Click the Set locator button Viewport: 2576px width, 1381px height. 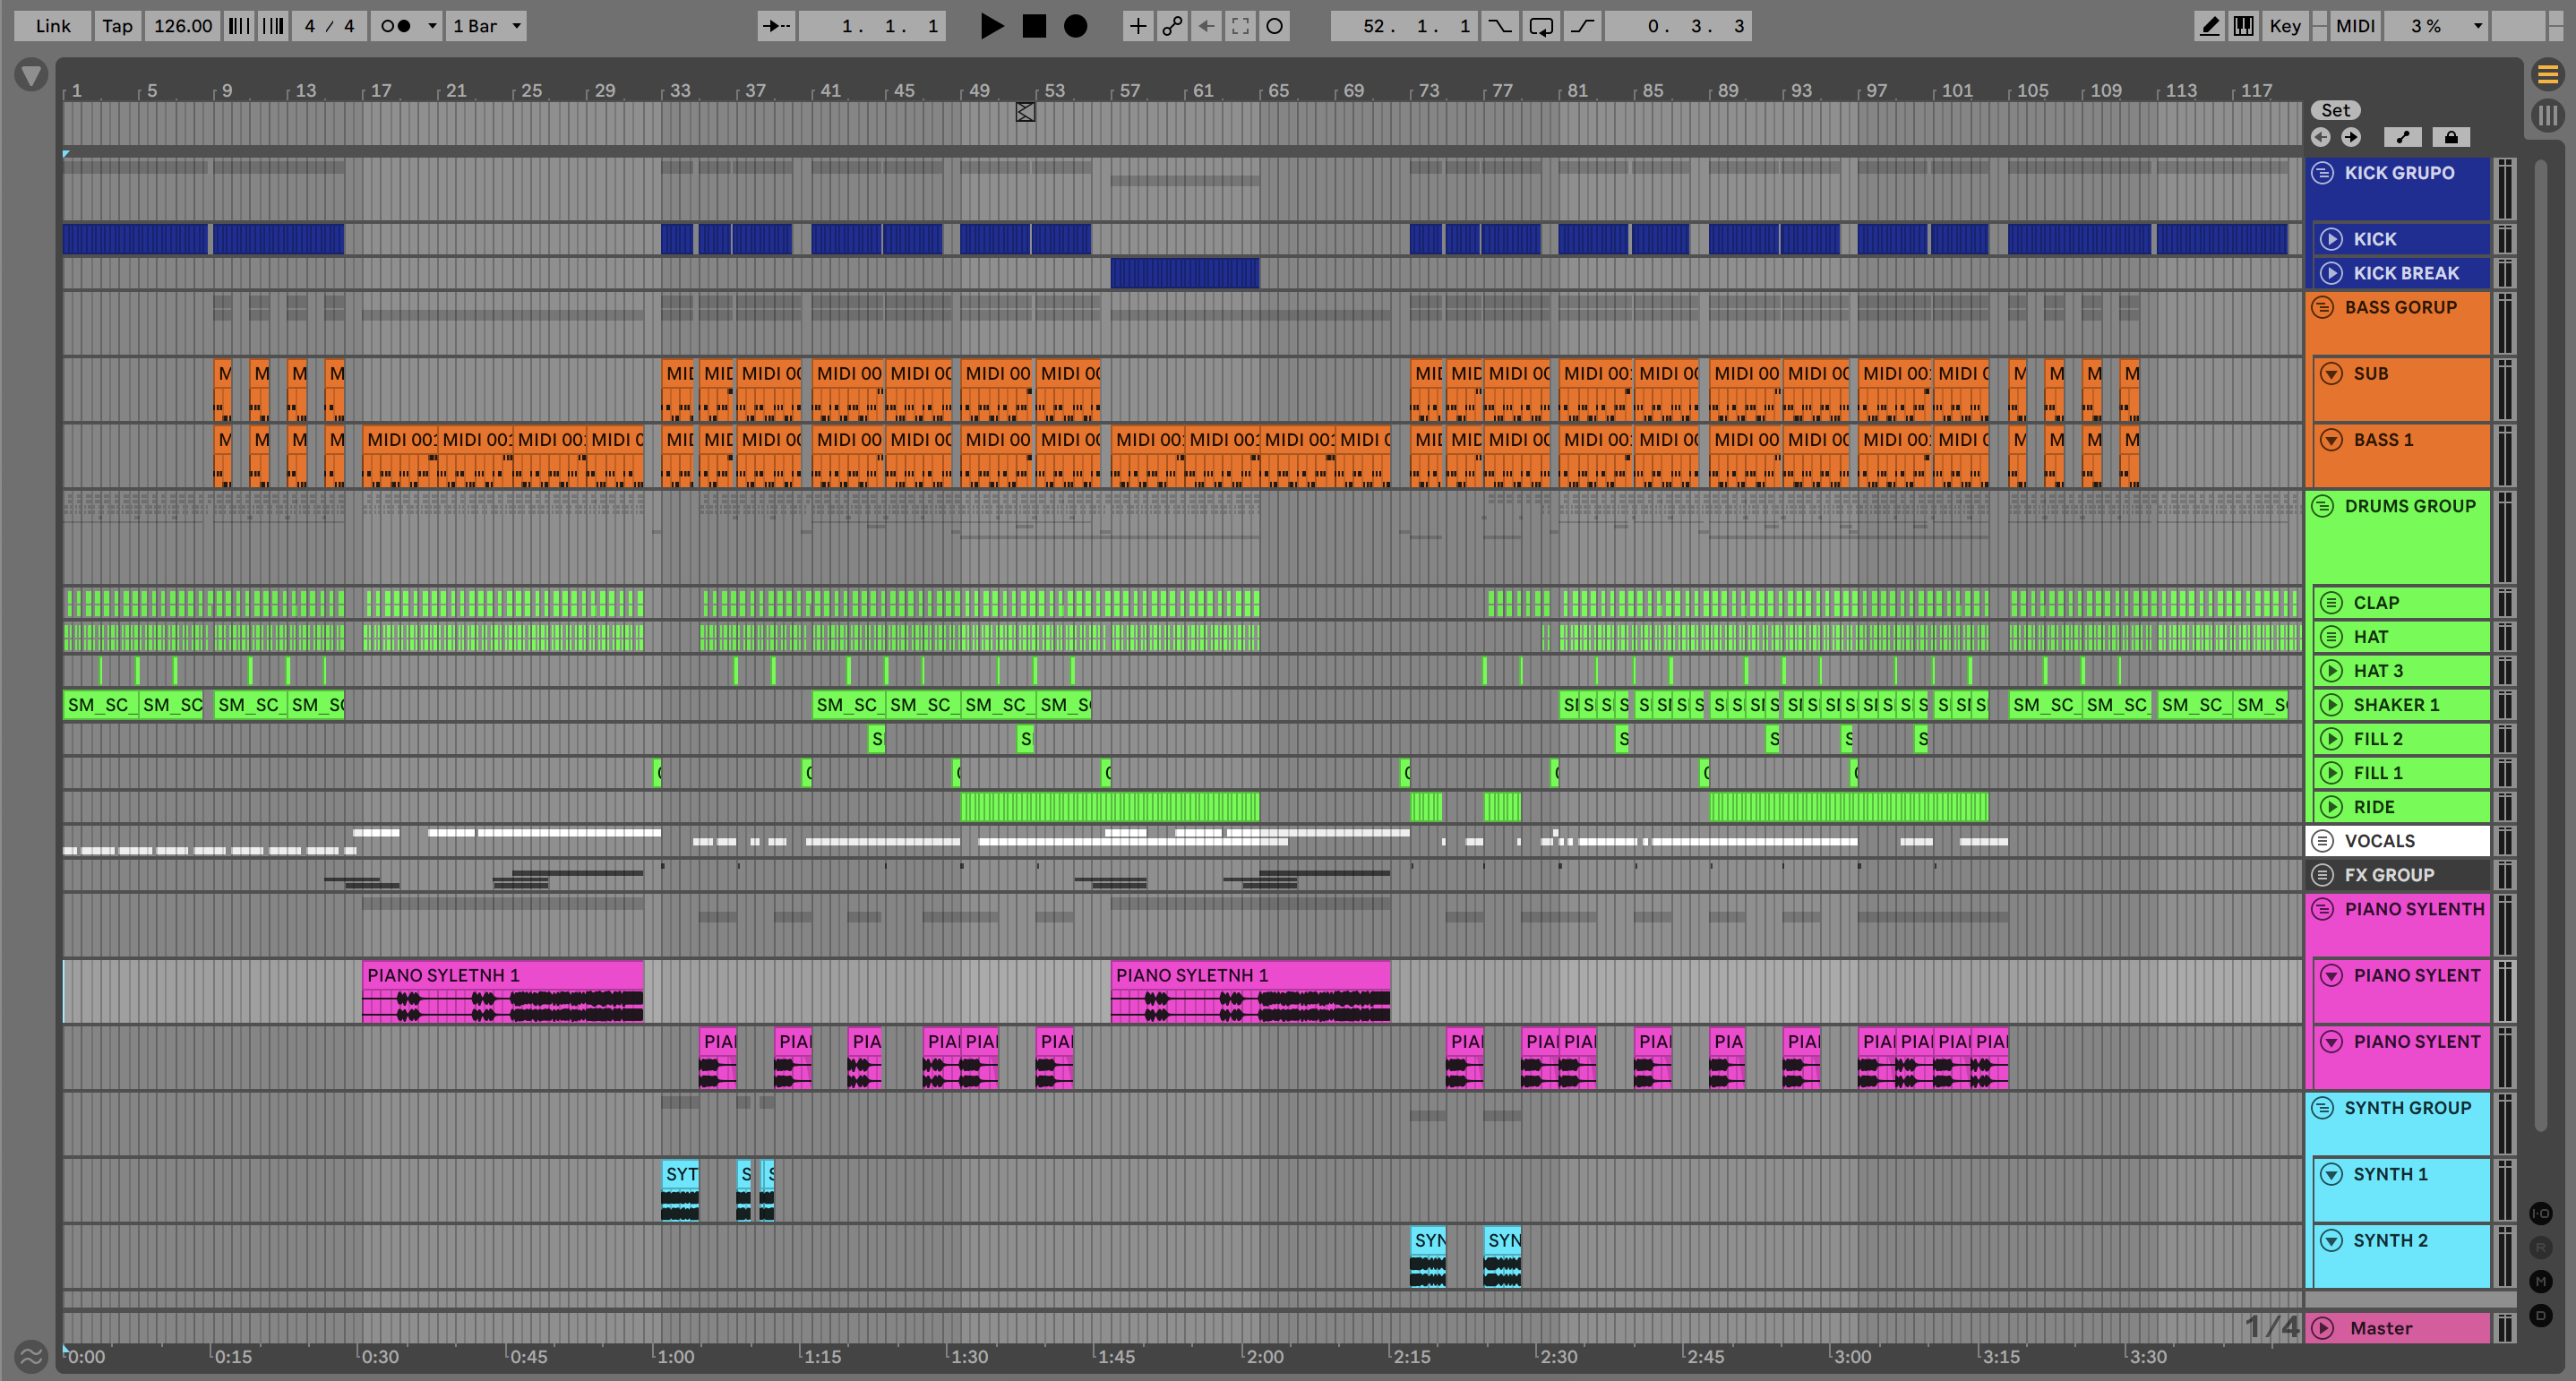coord(2335,110)
